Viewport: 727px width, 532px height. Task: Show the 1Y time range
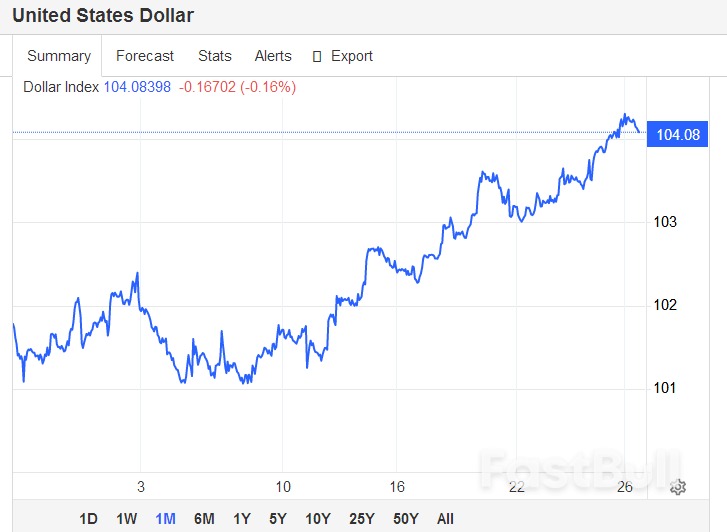pyautogui.click(x=242, y=518)
